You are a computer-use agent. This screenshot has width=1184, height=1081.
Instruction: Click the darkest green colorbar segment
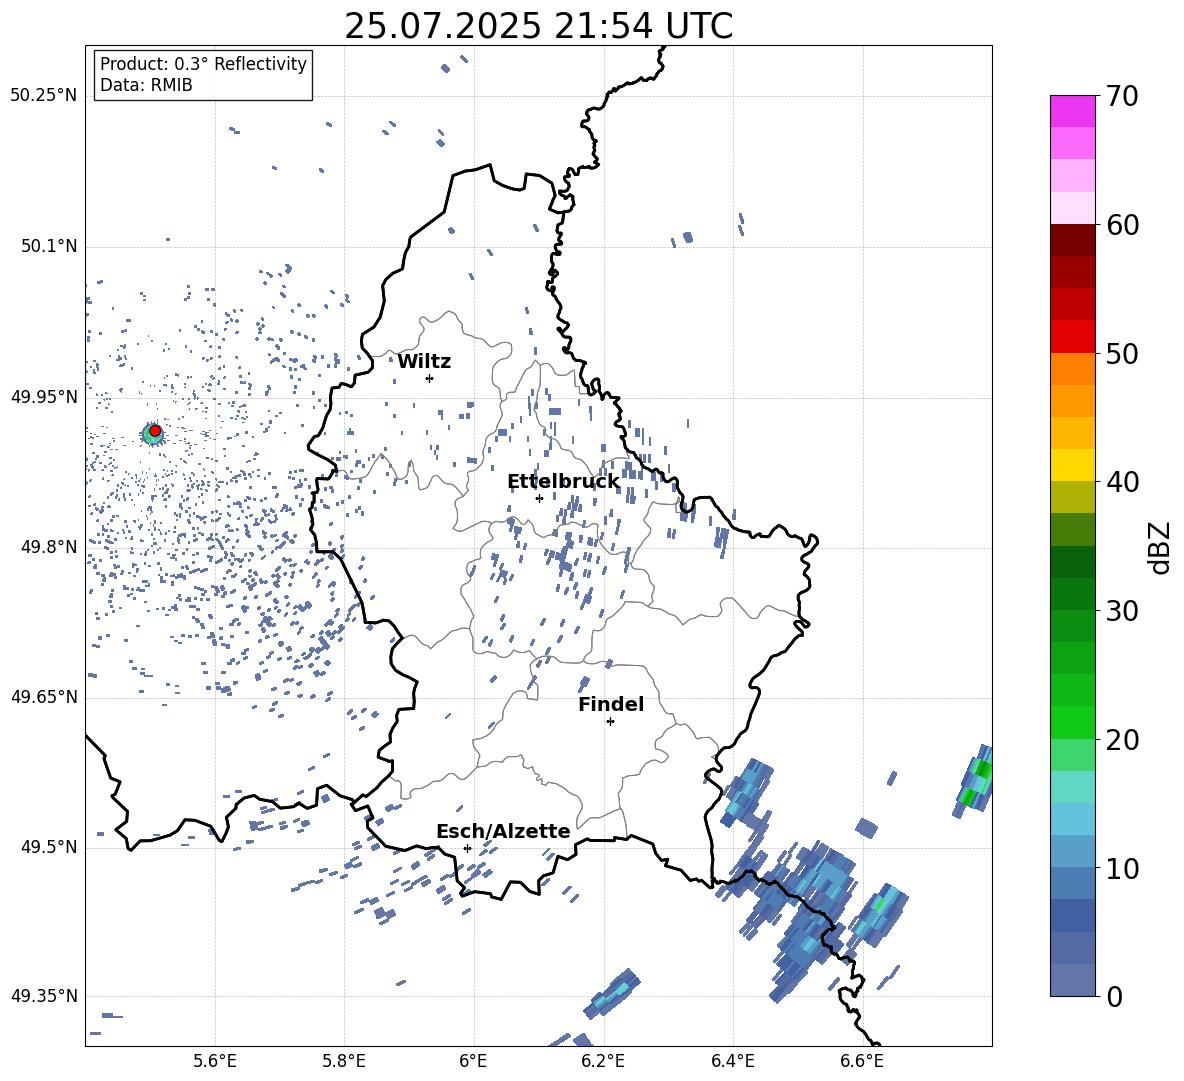pyautogui.click(x=1072, y=562)
